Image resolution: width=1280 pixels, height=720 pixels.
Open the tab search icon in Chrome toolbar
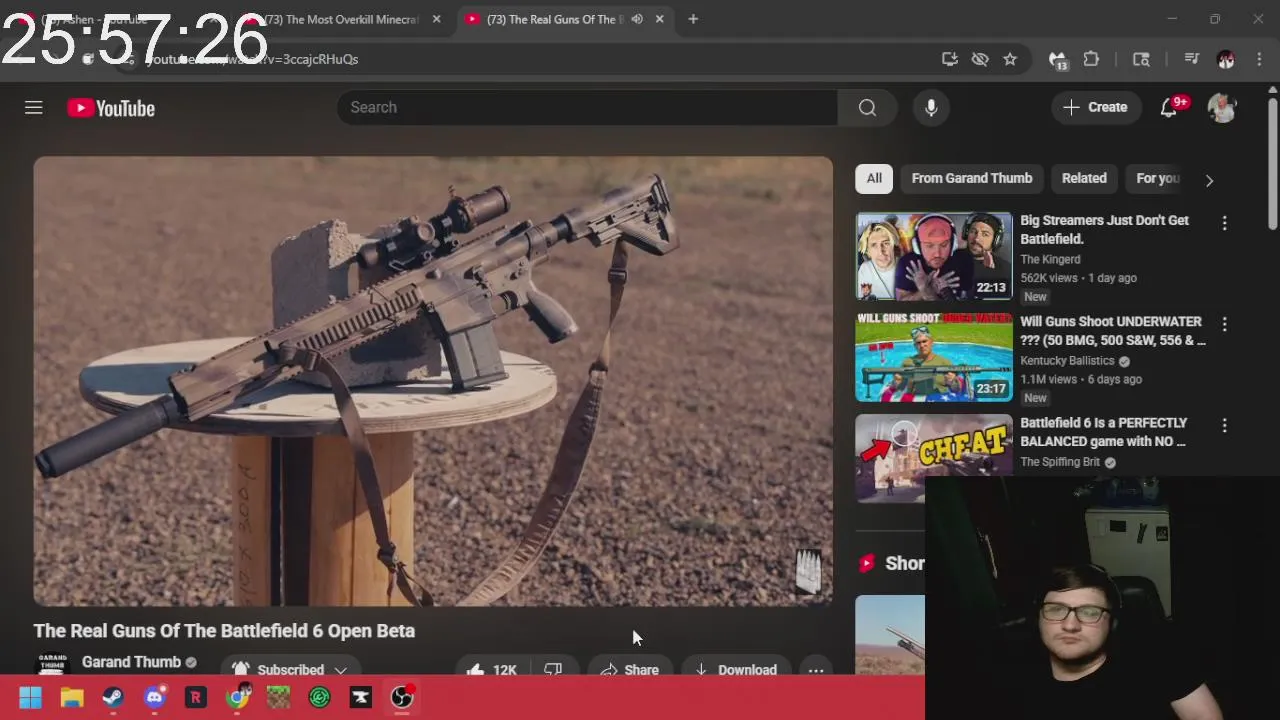pyautogui.click(x=1141, y=59)
